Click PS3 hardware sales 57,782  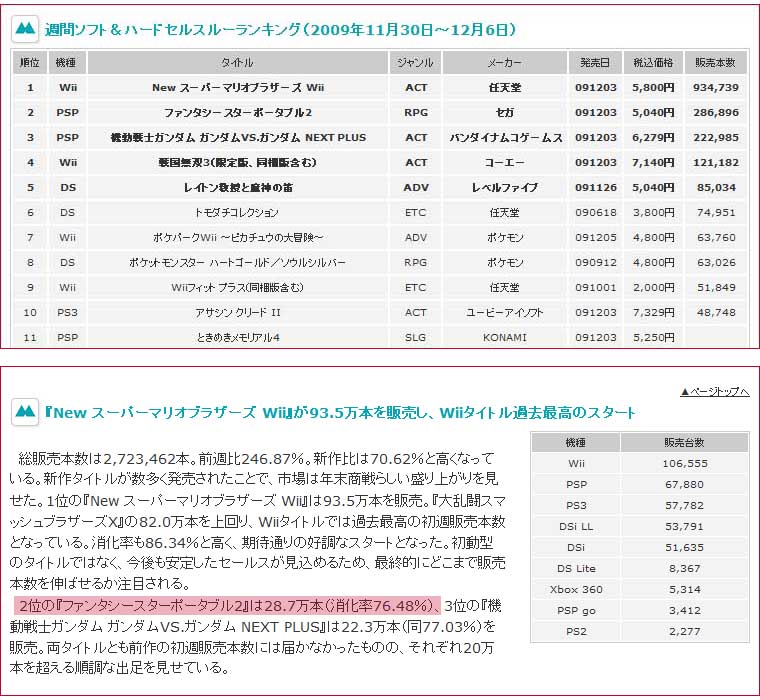tap(685, 506)
